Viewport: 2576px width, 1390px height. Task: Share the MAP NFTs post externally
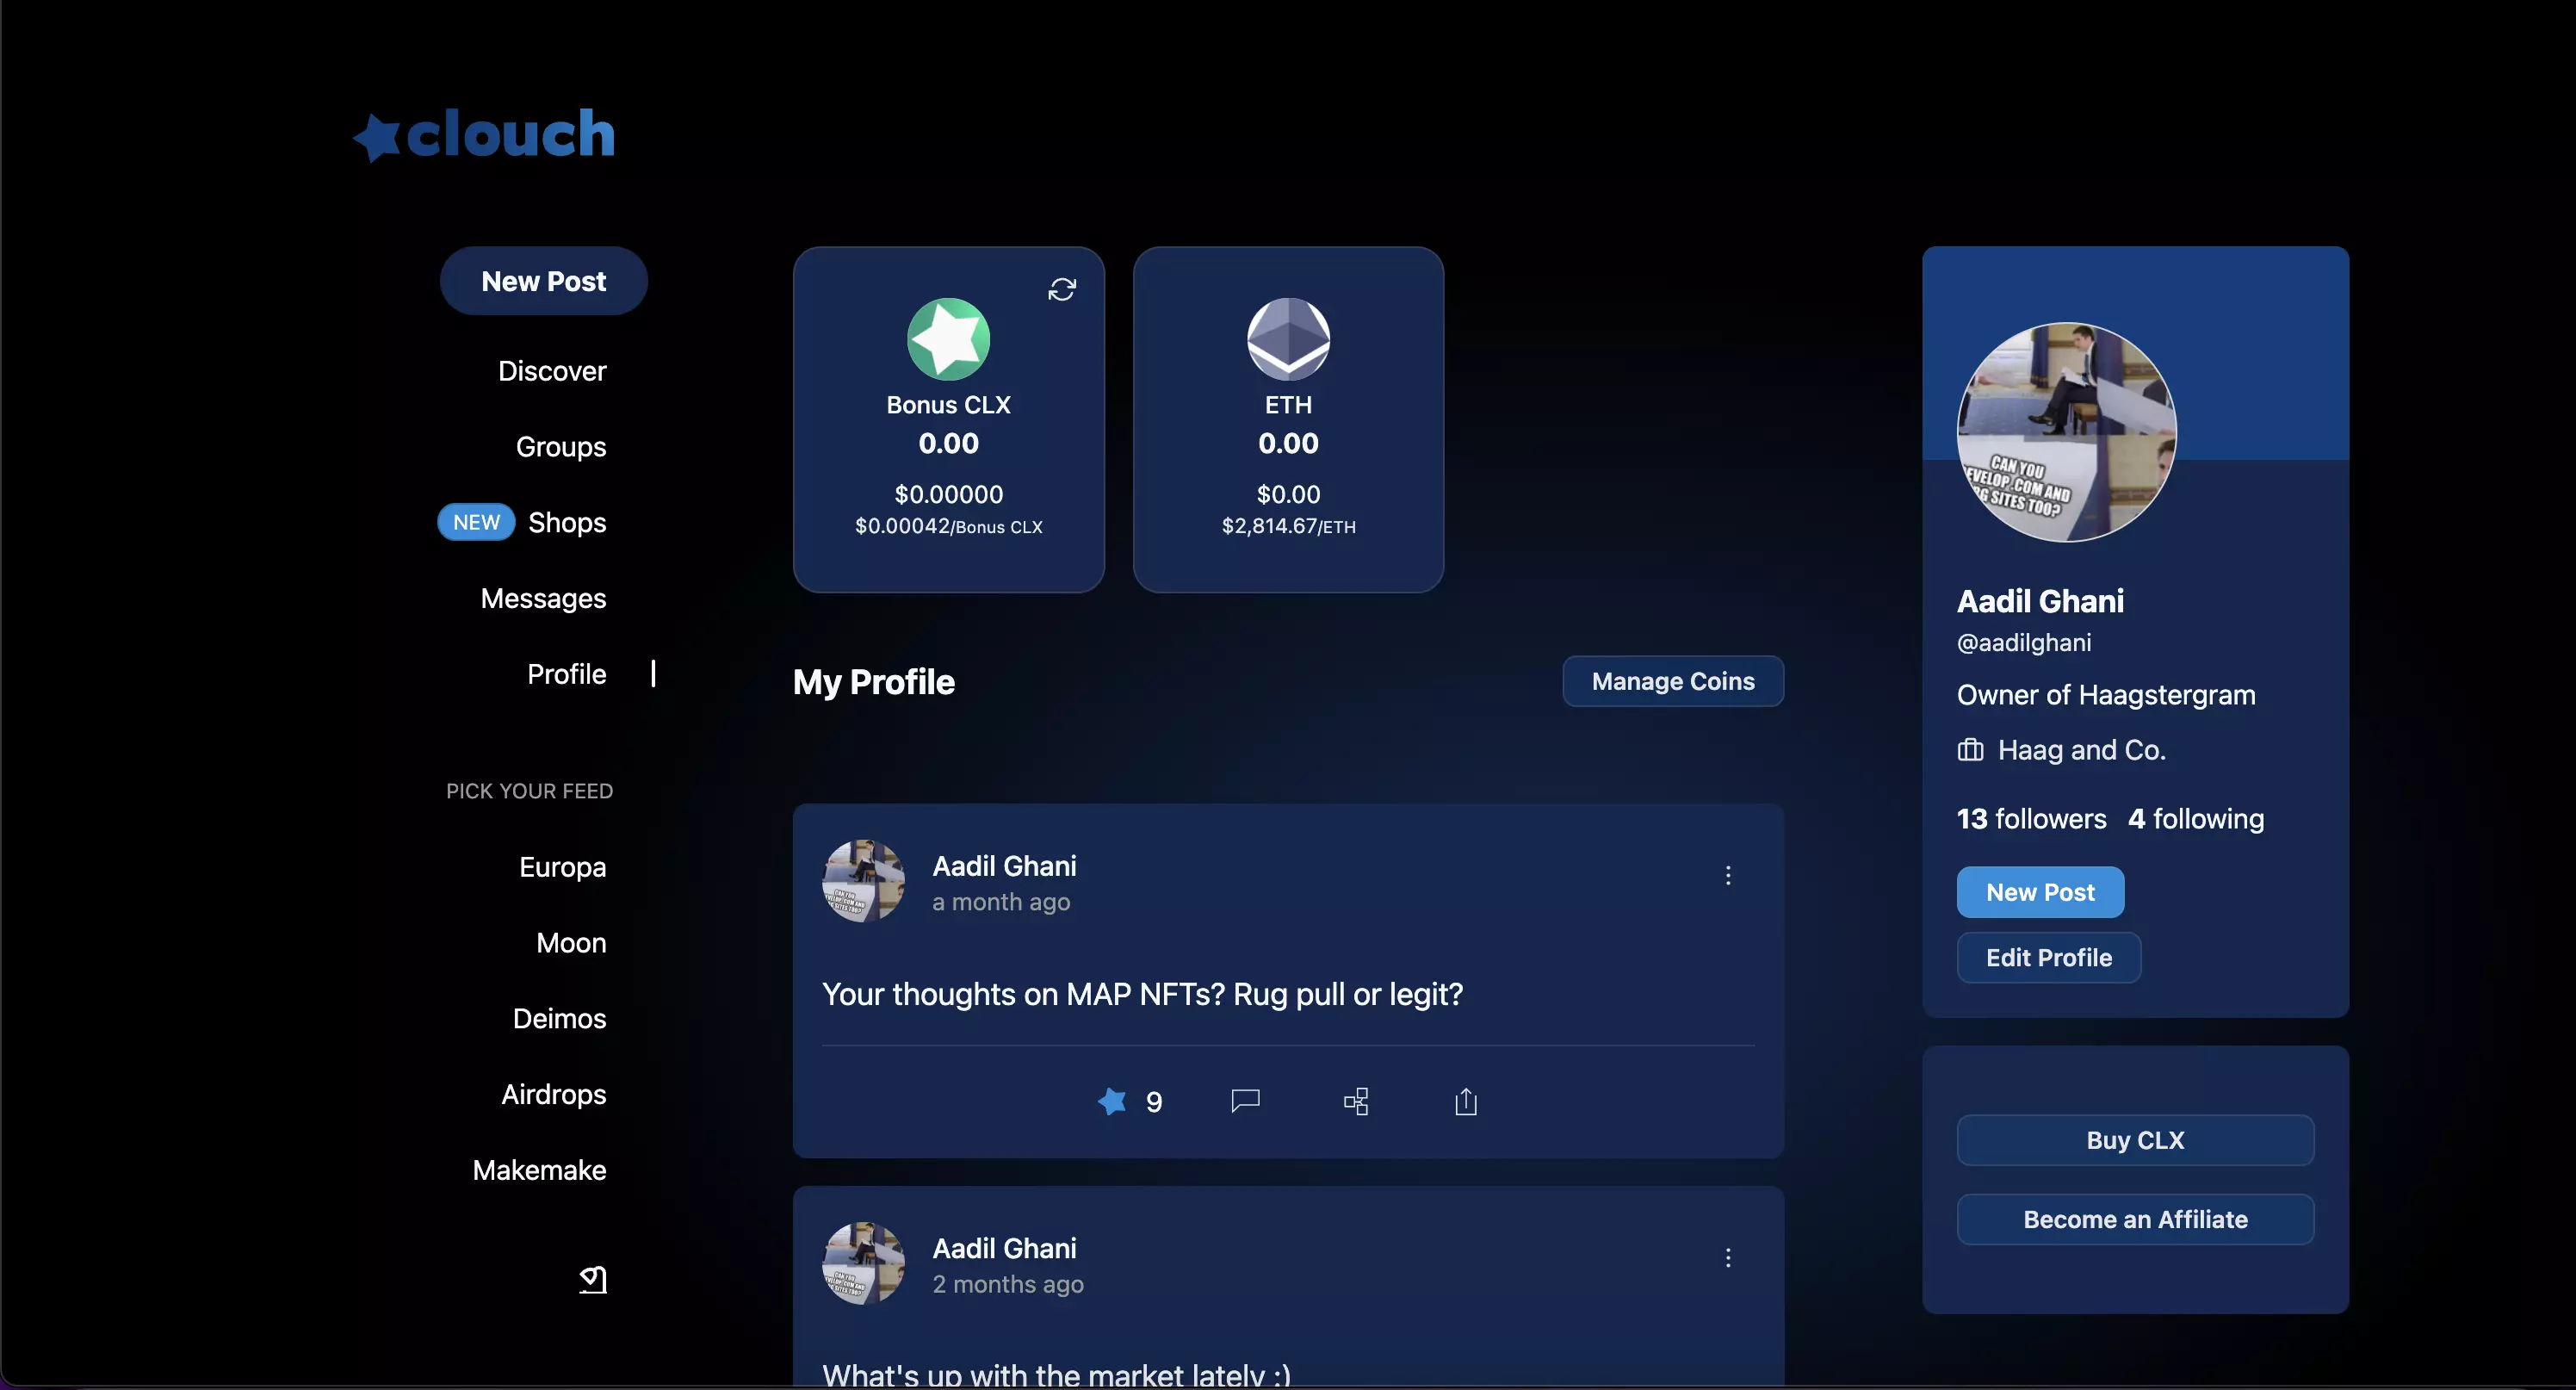(1465, 1102)
